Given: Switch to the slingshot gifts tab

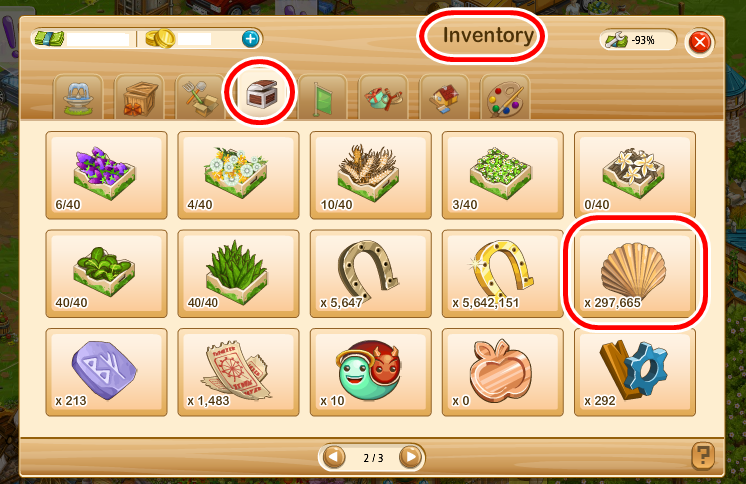Looking at the screenshot, I should [x=383, y=97].
